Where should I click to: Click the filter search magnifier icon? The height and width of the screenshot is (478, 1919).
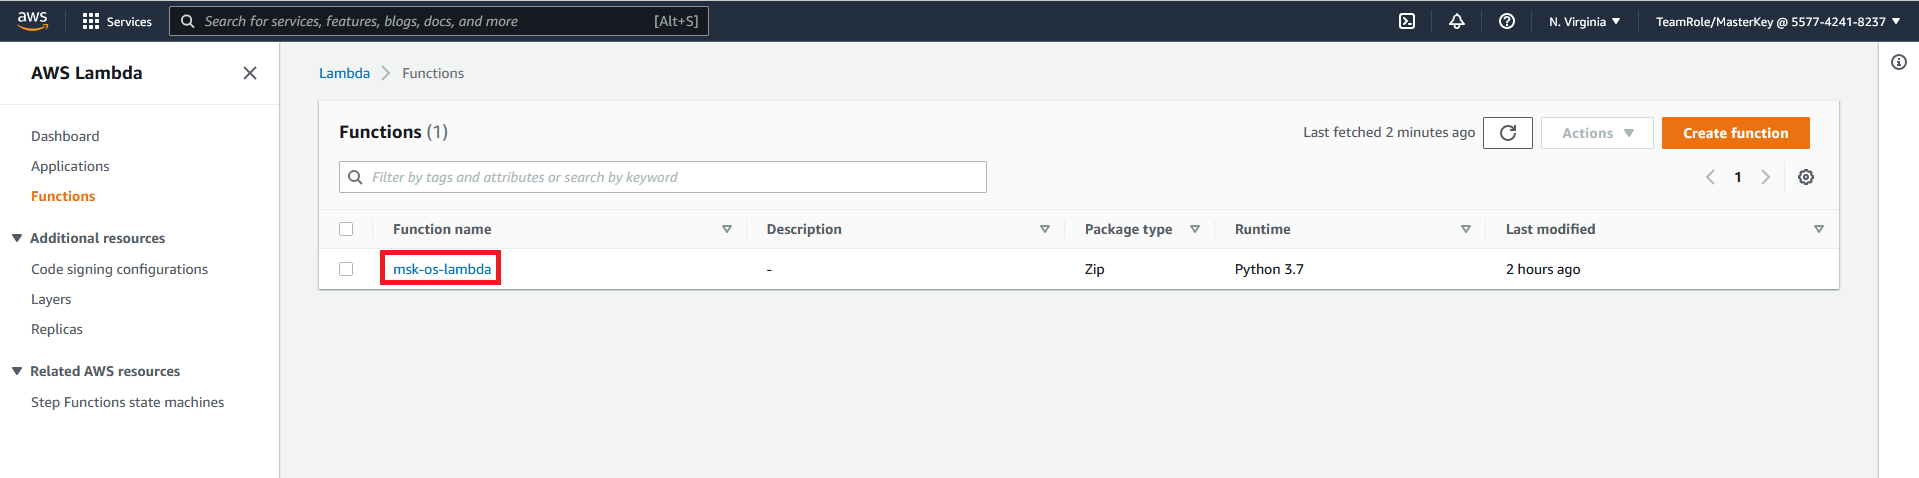click(355, 177)
